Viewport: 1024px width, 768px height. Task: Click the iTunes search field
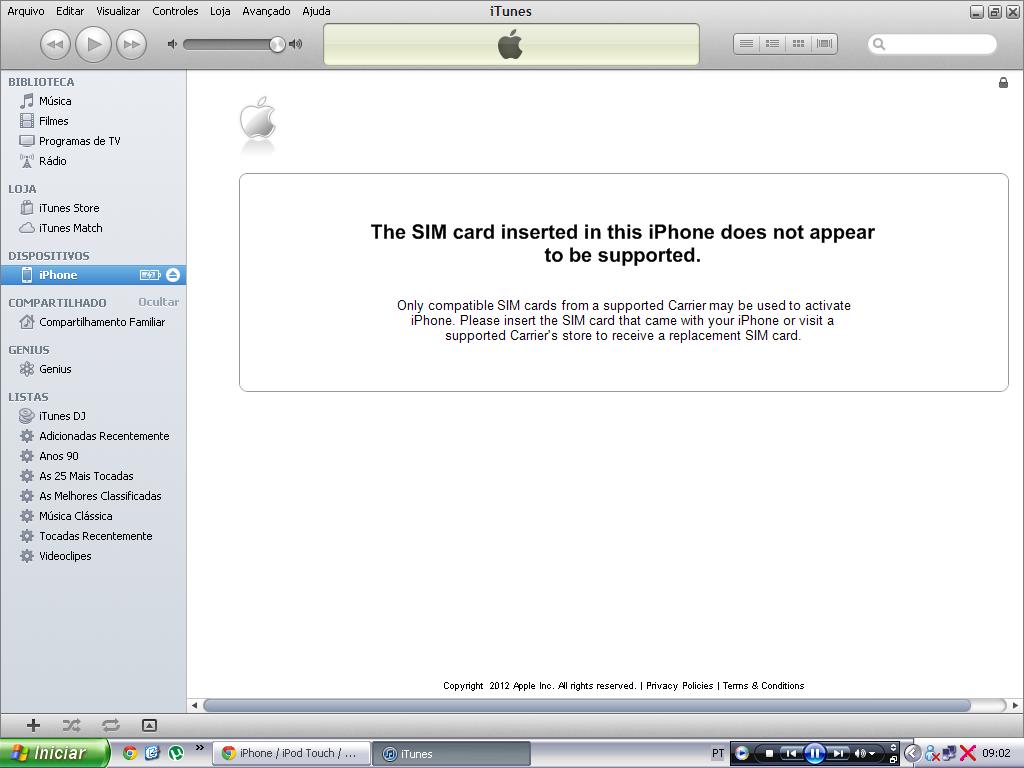[x=932, y=44]
